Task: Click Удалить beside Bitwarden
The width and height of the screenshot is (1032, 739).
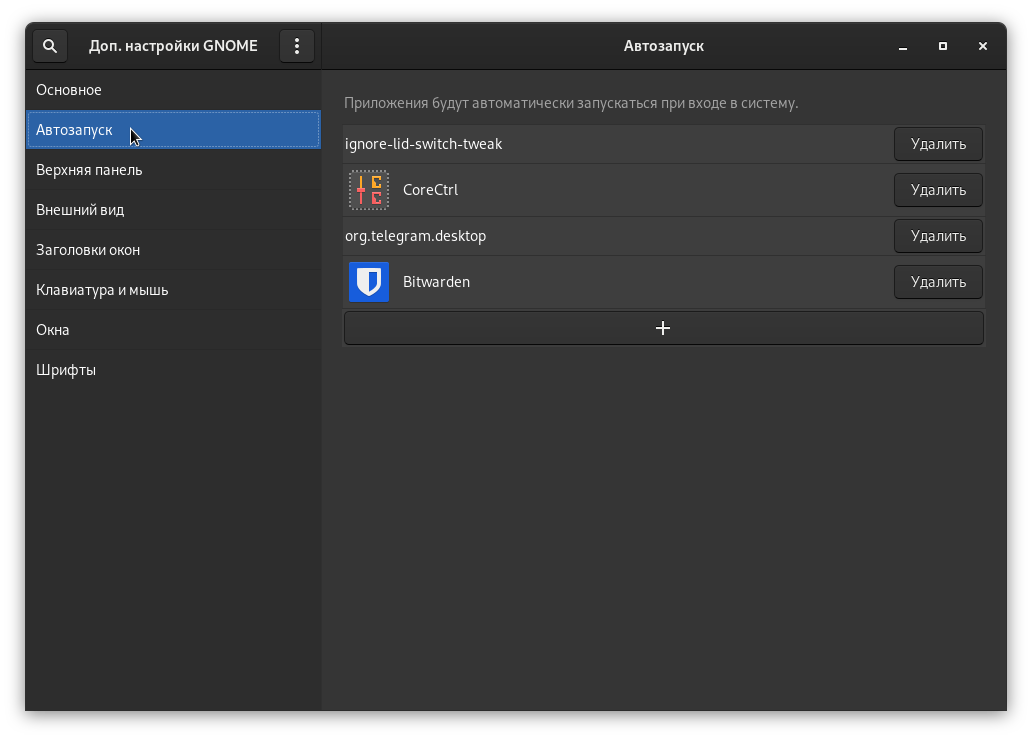Action: click(x=937, y=282)
